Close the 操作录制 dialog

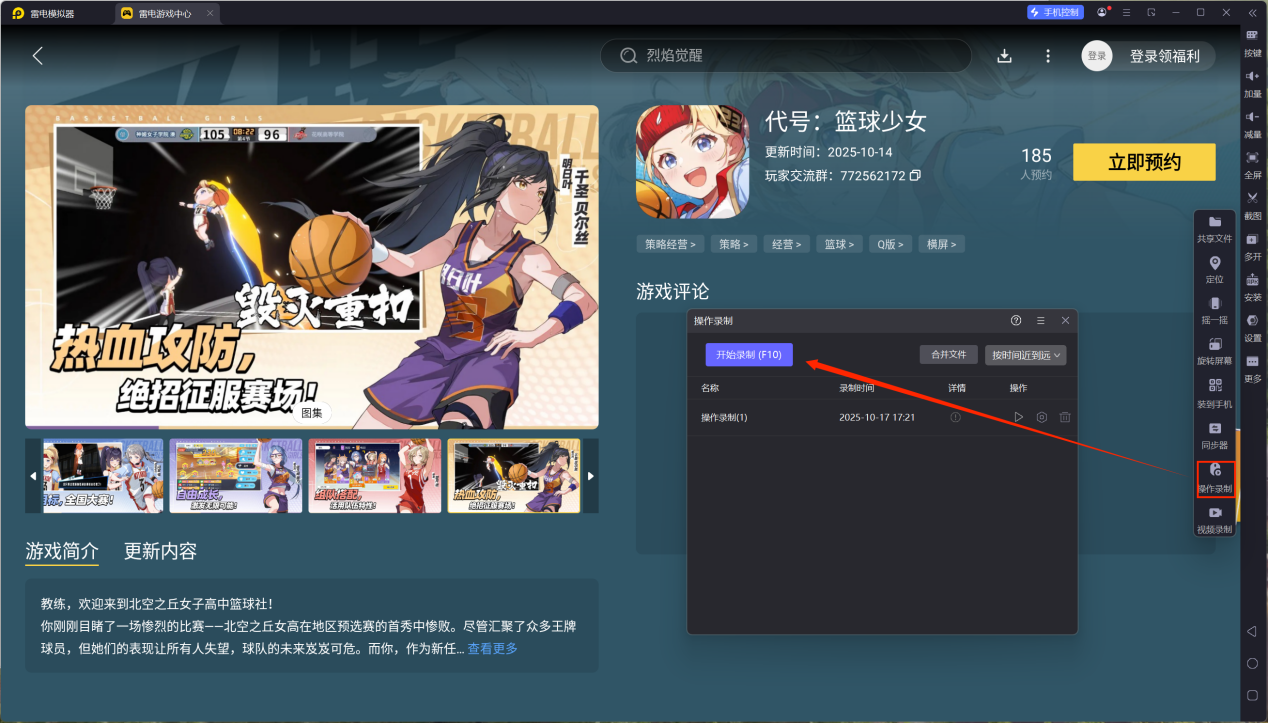click(x=1066, y=320)
